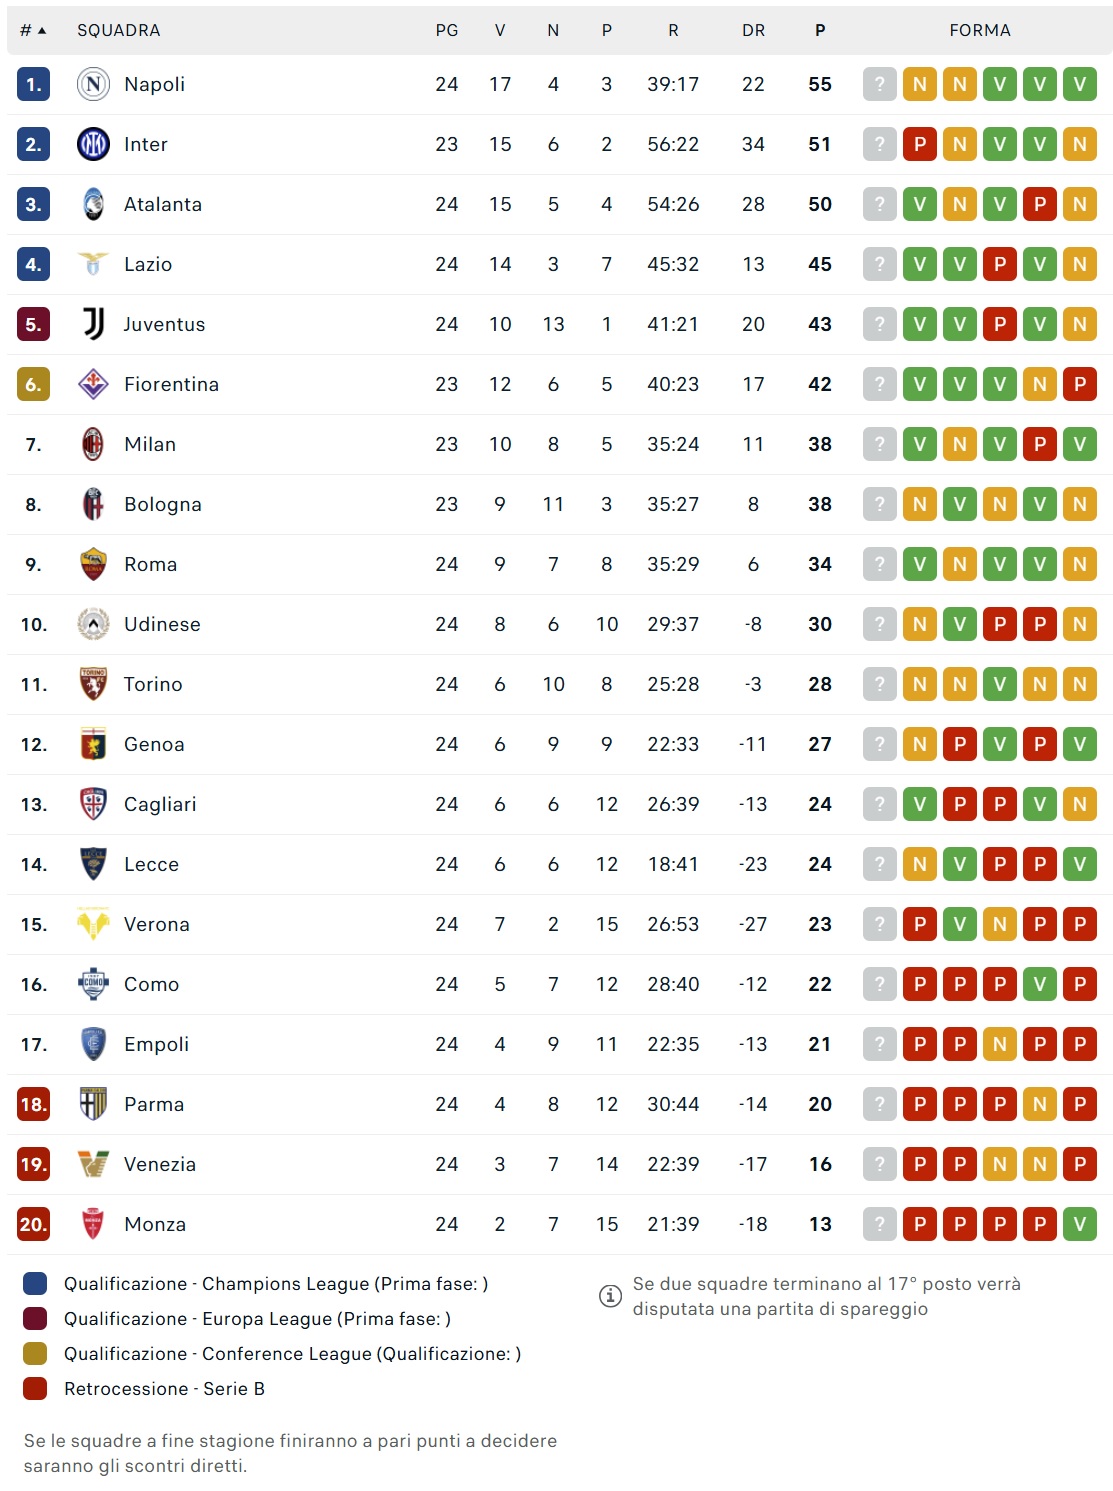The width and height of the screenshot is (1113, 1491).
Task: Click the SQUADRA column header
Action: pos(118,30)
